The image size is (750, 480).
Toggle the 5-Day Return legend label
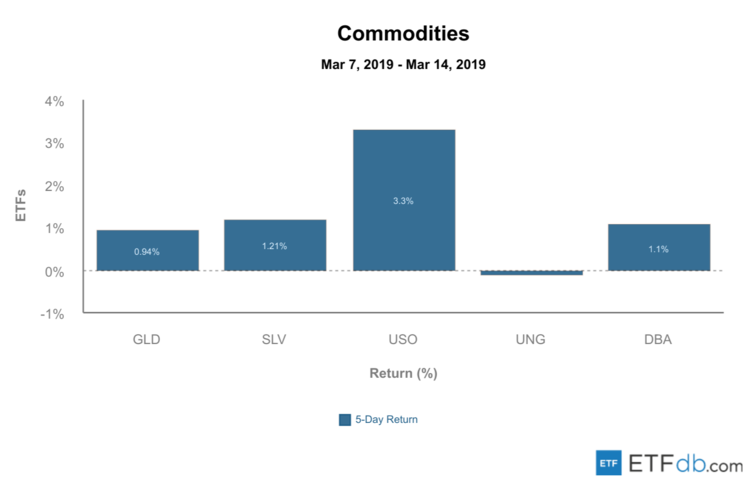pyautogui.click(x=386, y=420)
